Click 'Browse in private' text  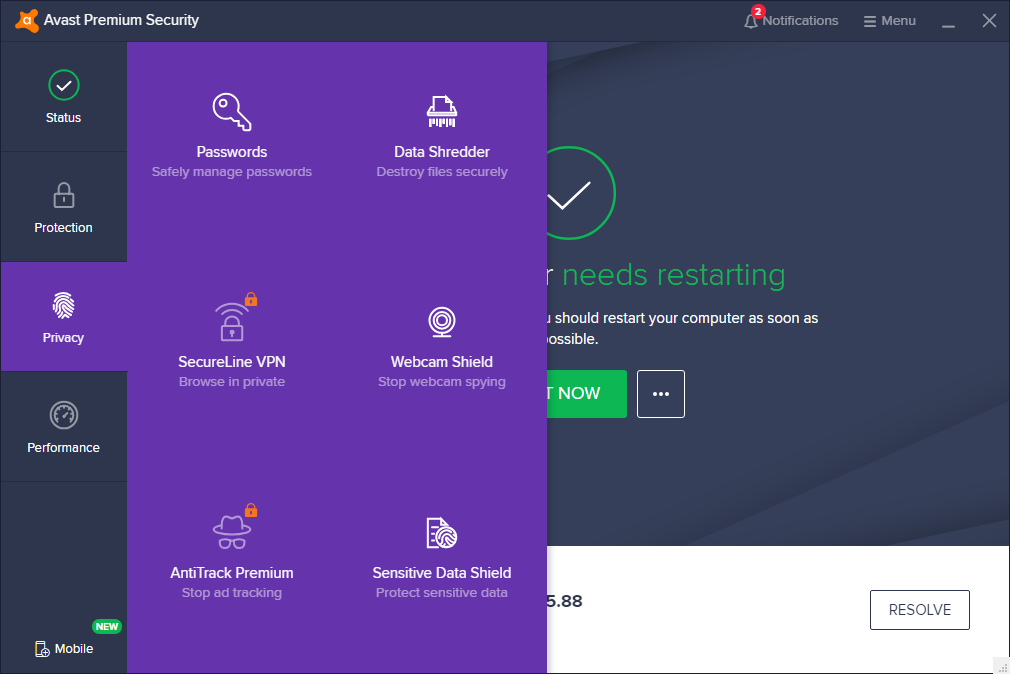coord(232,382)
